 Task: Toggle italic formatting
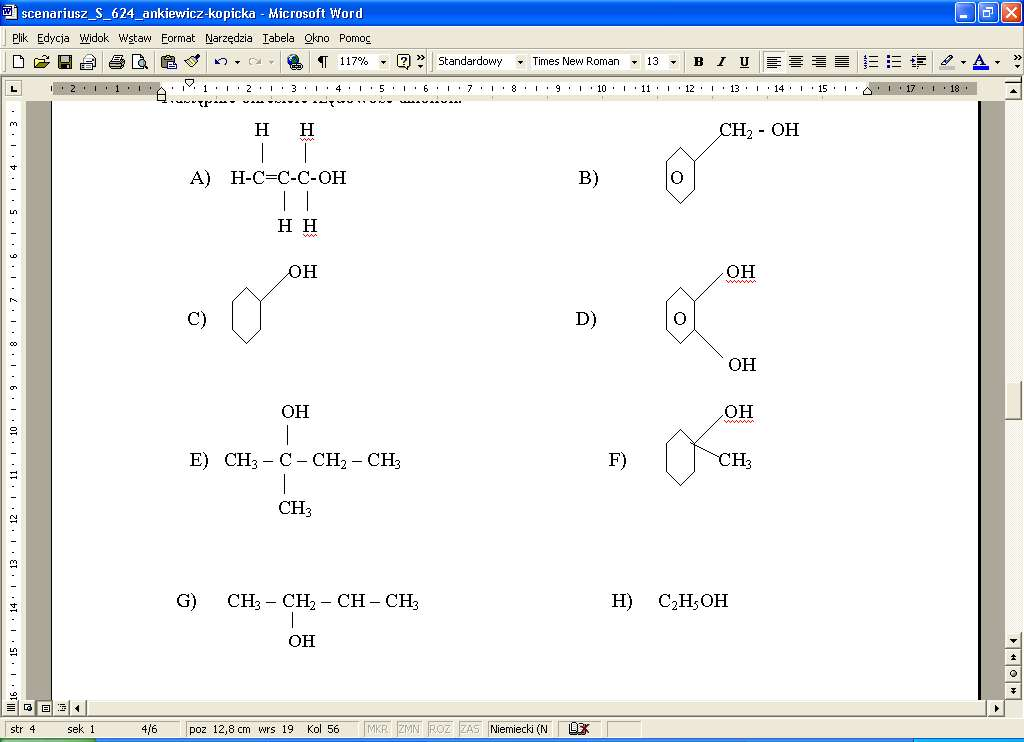pyautogui.click(x=721, y=61)
